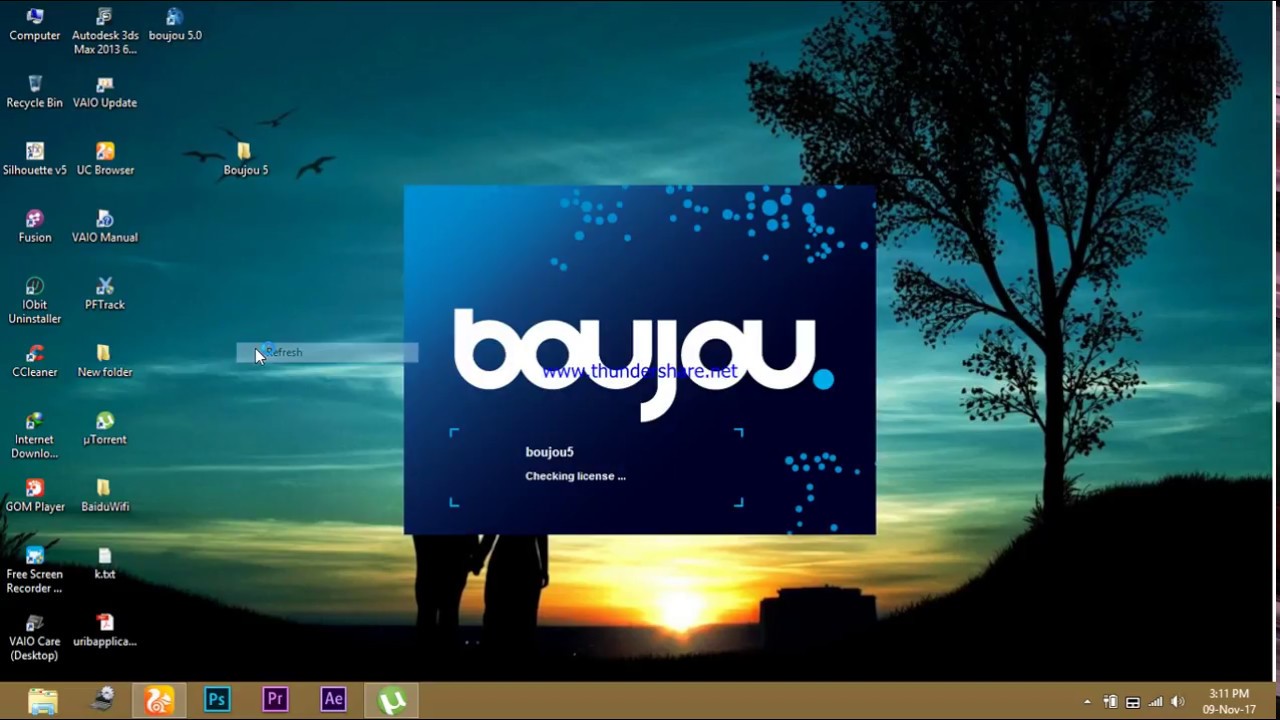Image resolution: width=1280 pixels, height=720 pixels.
Task: Select the µTorrent desktop shortcut
Action: (x=105, y=429)
